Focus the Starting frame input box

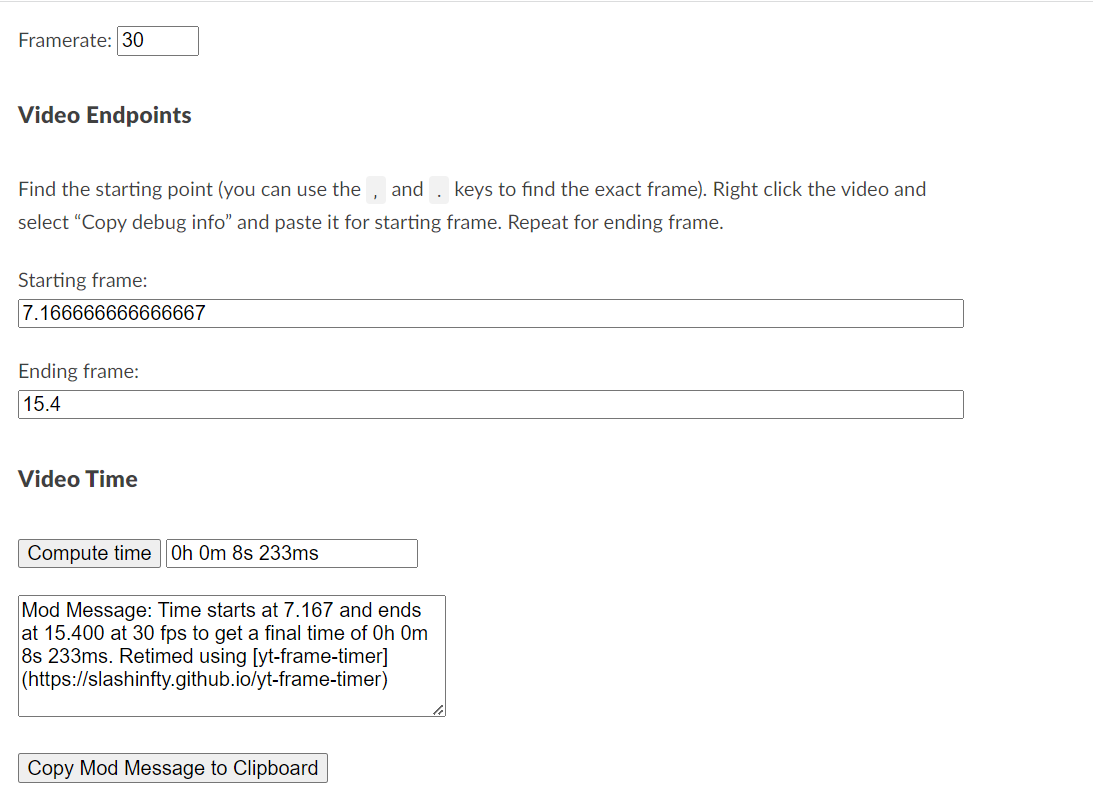point(490,313)
